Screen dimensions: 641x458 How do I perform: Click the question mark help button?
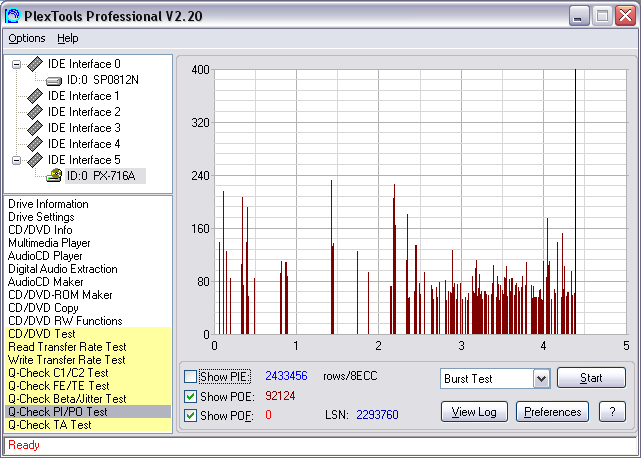click(x=612, y=412)
